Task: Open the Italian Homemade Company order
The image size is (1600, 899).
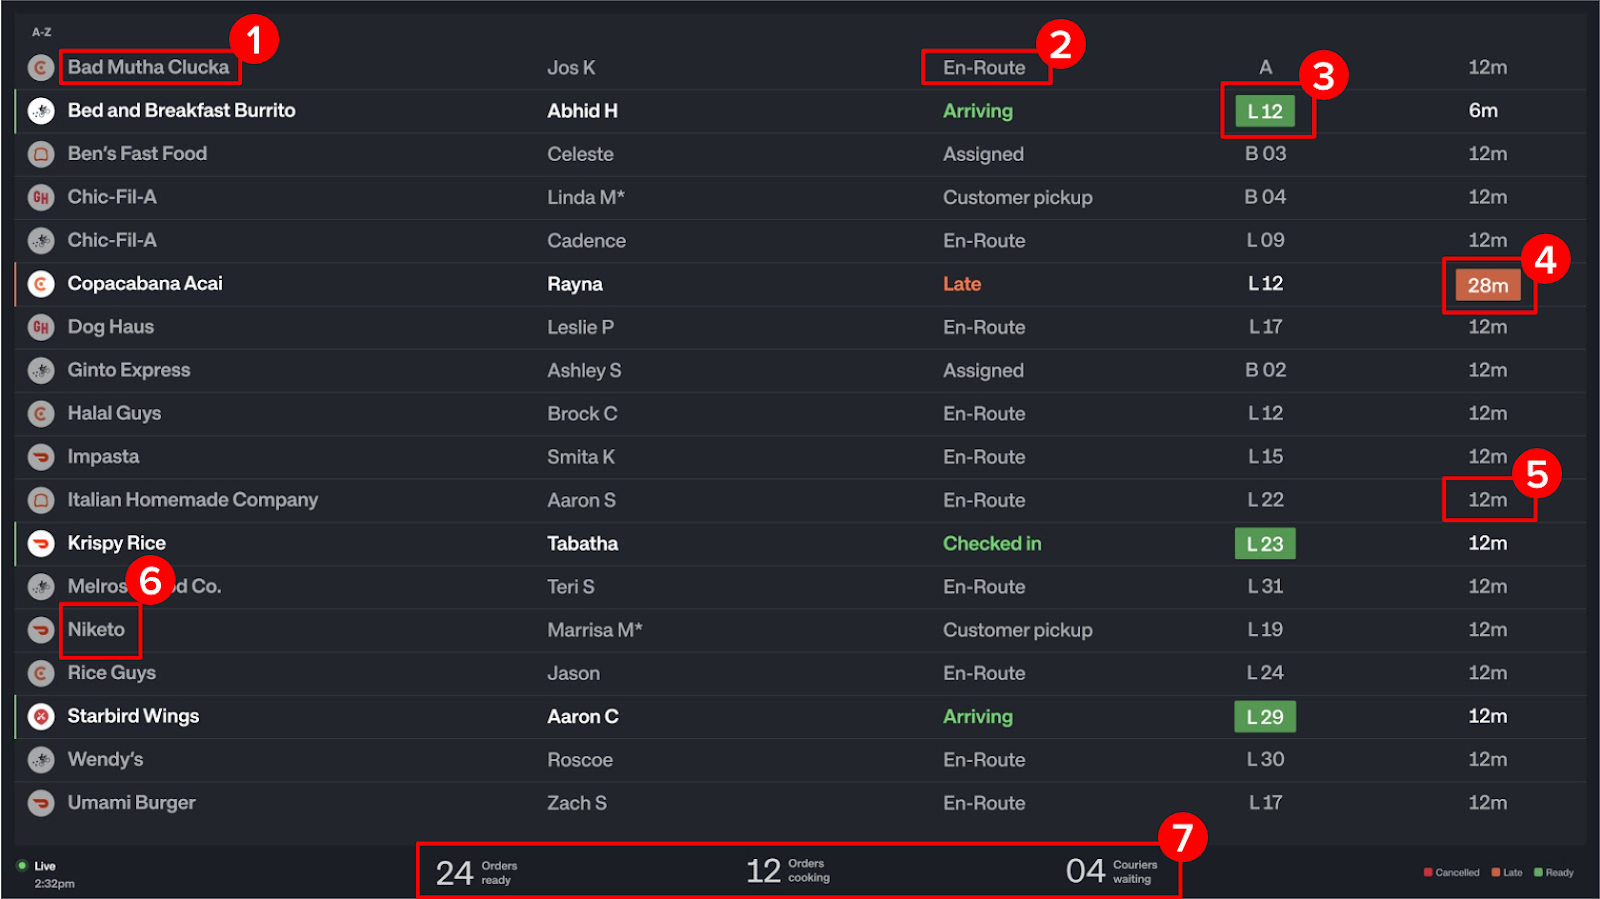Action: [x=193, y=500]
